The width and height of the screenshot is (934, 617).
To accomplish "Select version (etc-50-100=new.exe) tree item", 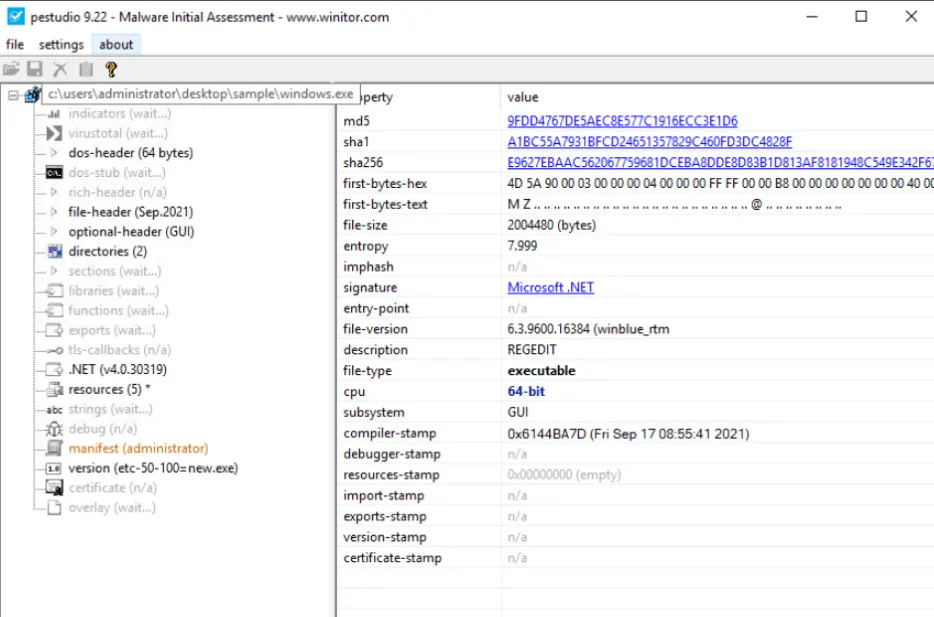I will click(153, 468).
